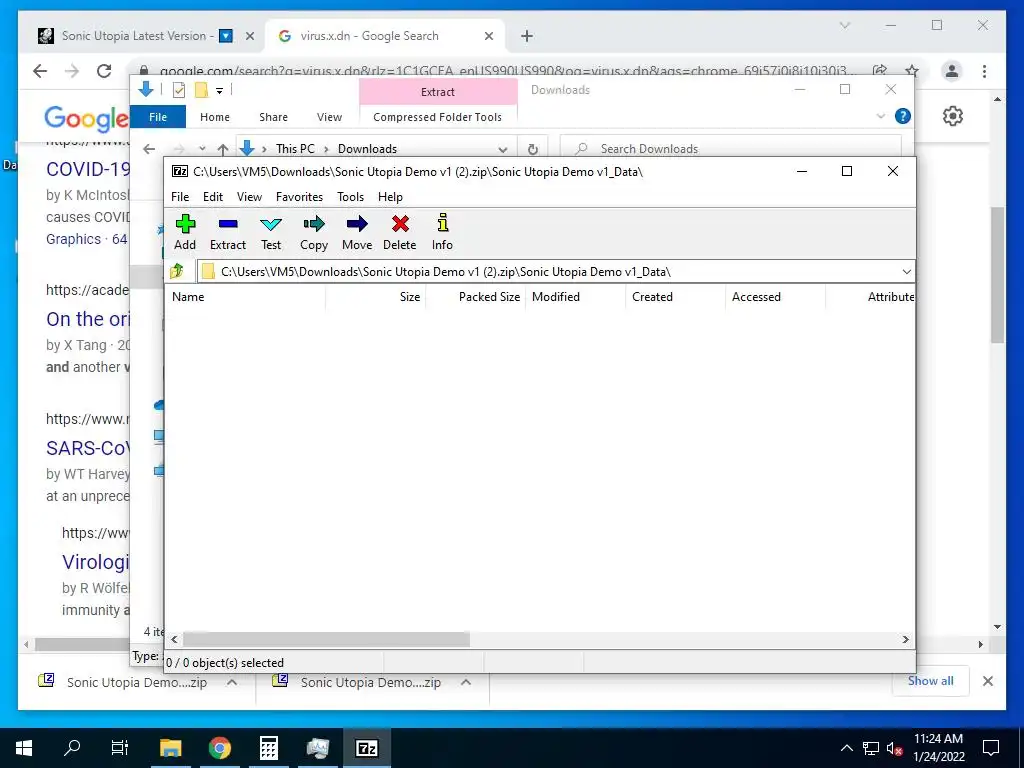The height and width of the screenshot is (768, 1024).
Task: Expand the Explorer ribbon chevron
Action: coord(880,116)
